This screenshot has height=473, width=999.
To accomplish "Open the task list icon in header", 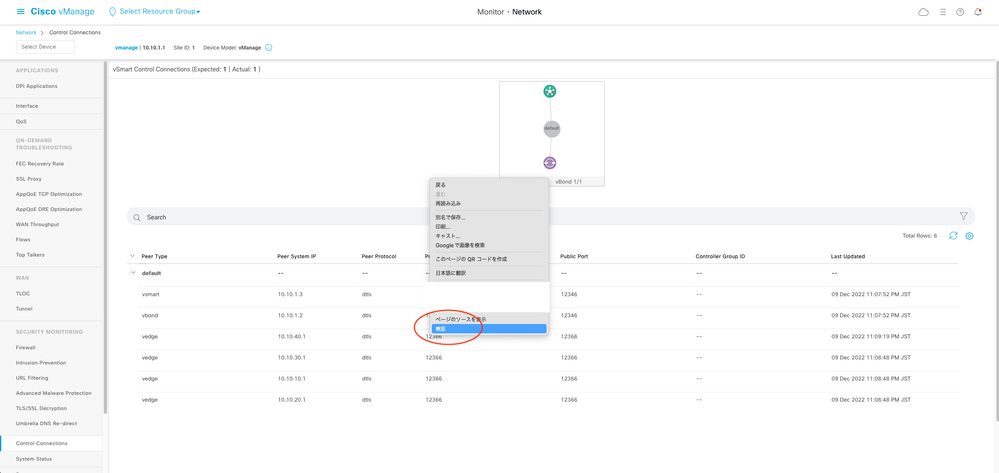I will pyautogui.click(x=943, y=12).
